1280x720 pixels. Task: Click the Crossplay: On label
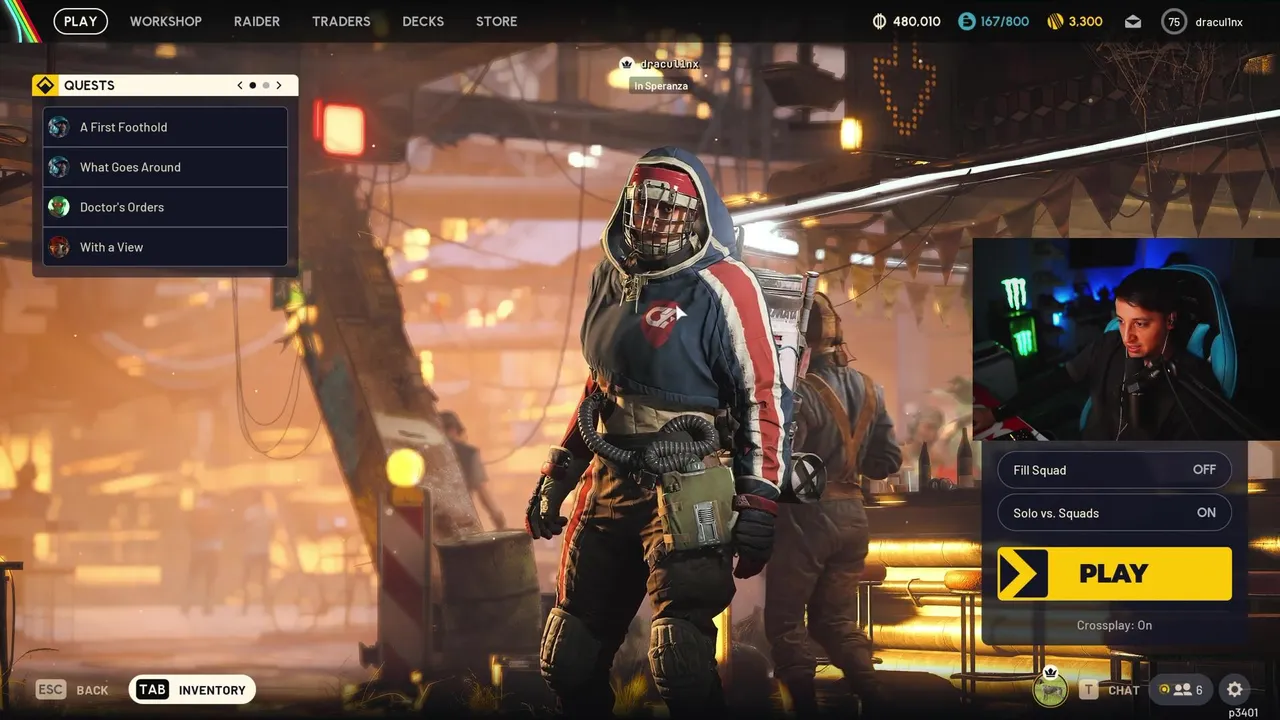(1114, 625)
